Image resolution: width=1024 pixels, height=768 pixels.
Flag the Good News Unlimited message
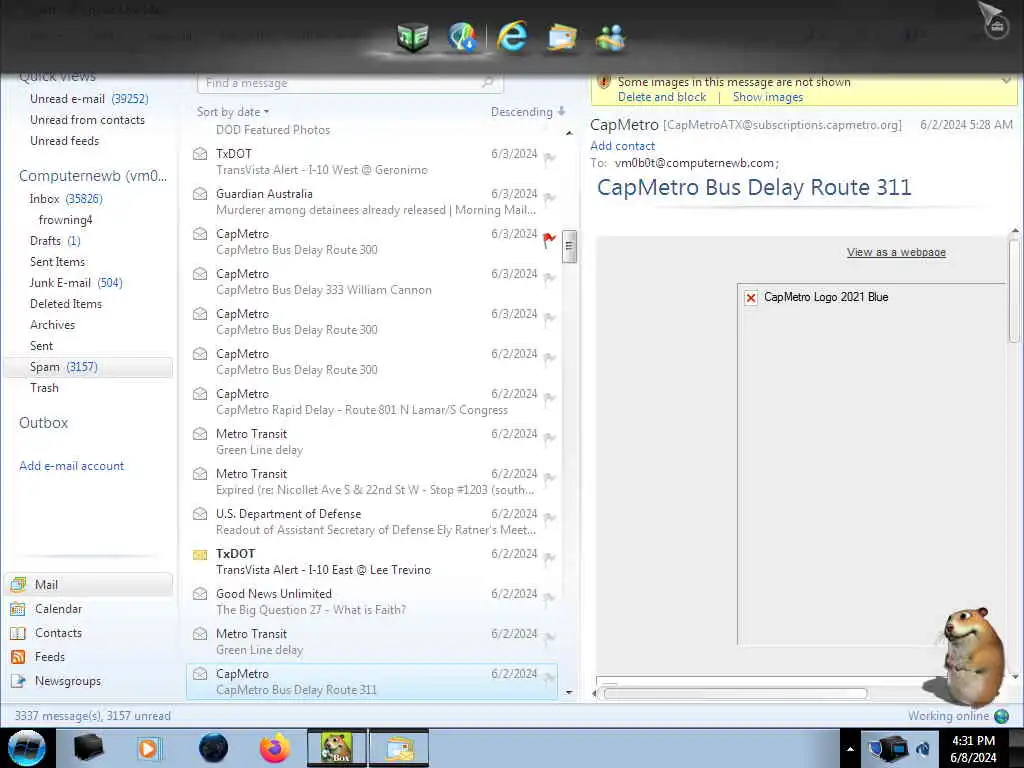click(x=549, y=598)
